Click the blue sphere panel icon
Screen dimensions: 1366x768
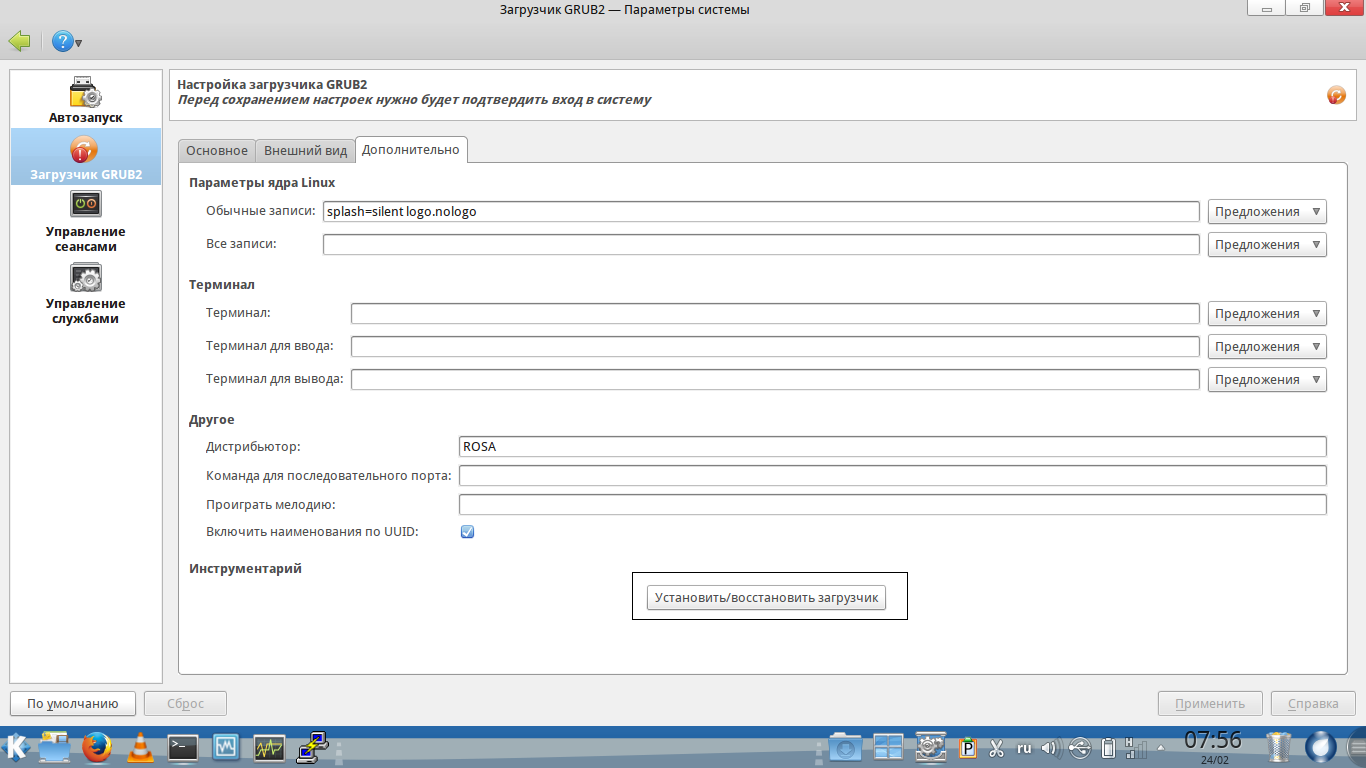(1323, 747)
